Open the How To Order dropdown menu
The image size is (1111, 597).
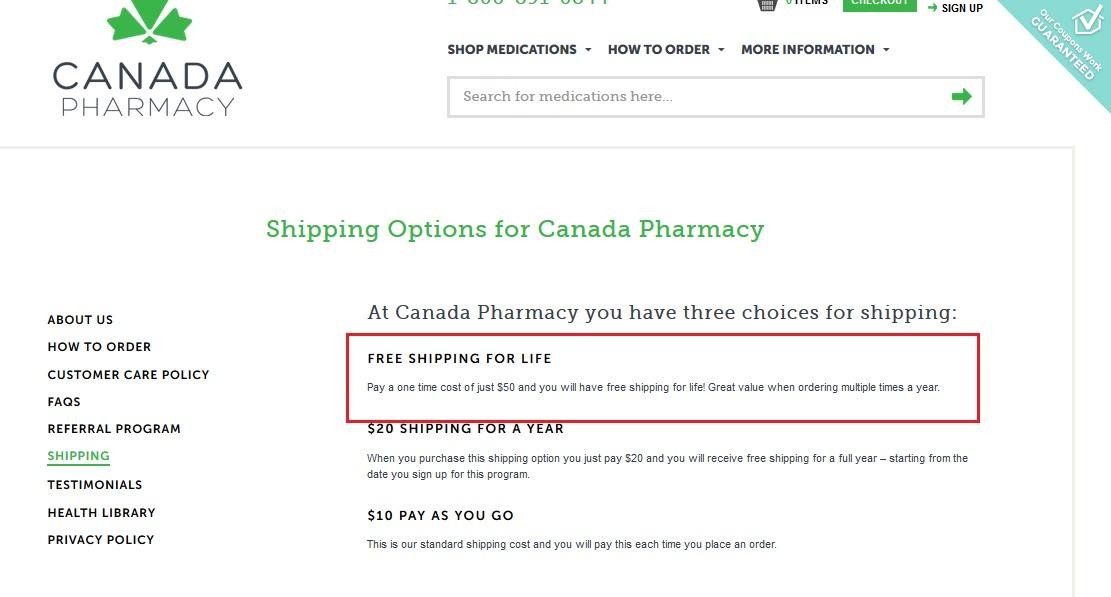point(665,50)
